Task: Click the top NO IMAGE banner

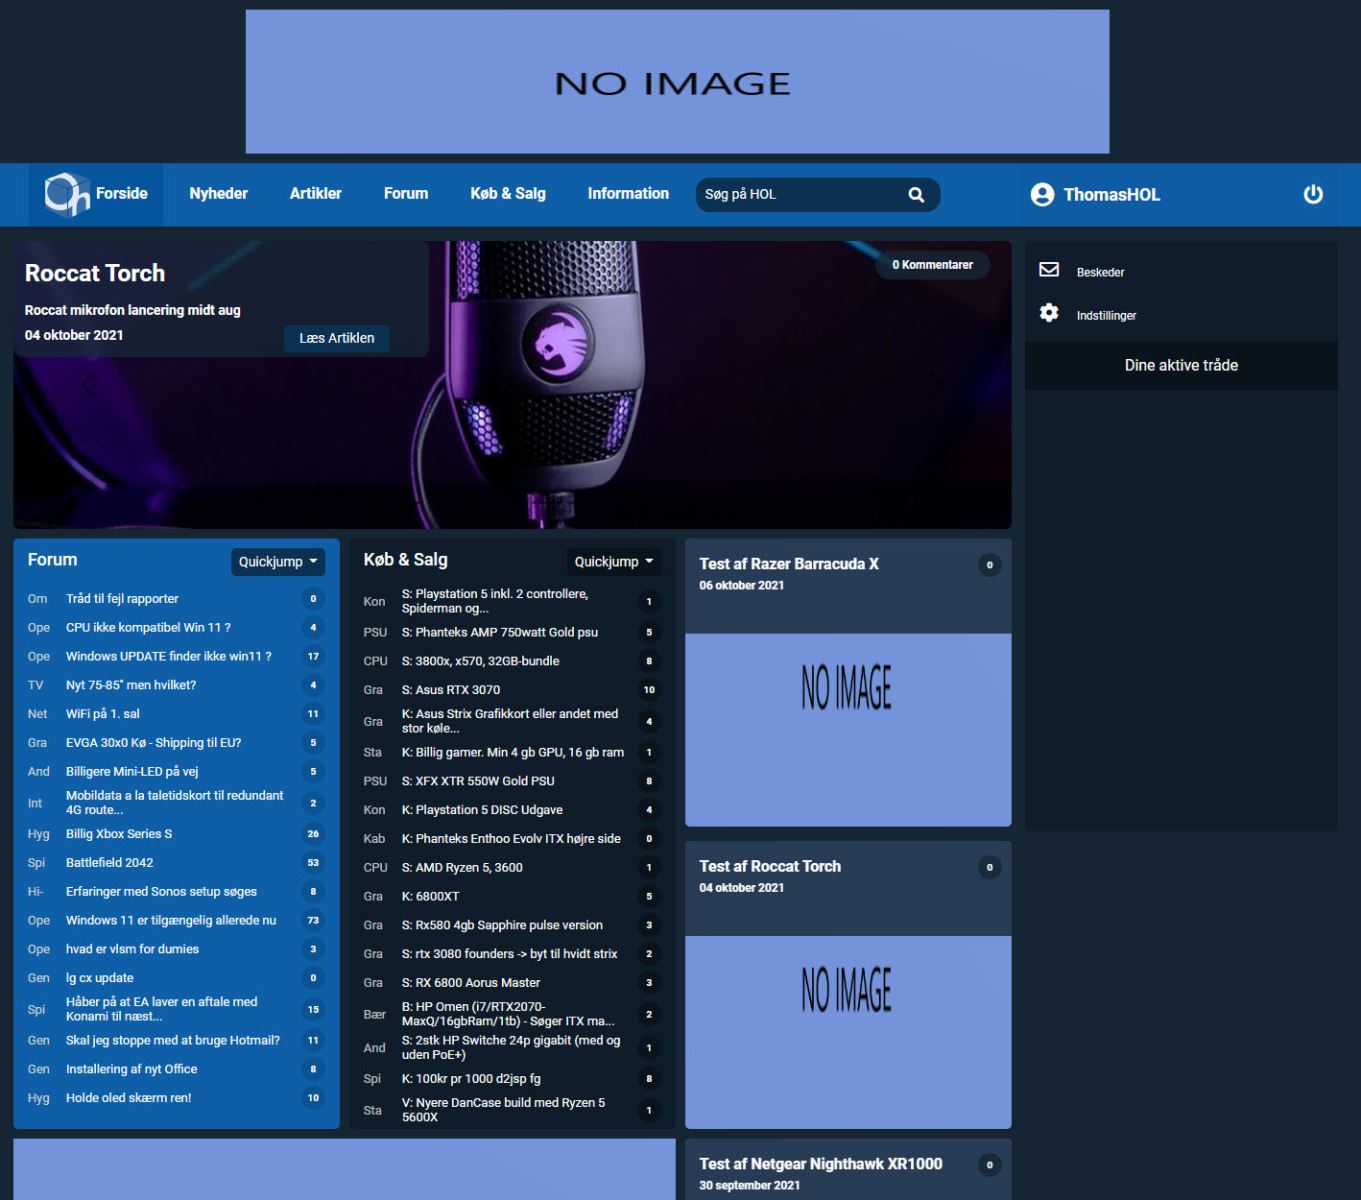Action: click(677, 82)
